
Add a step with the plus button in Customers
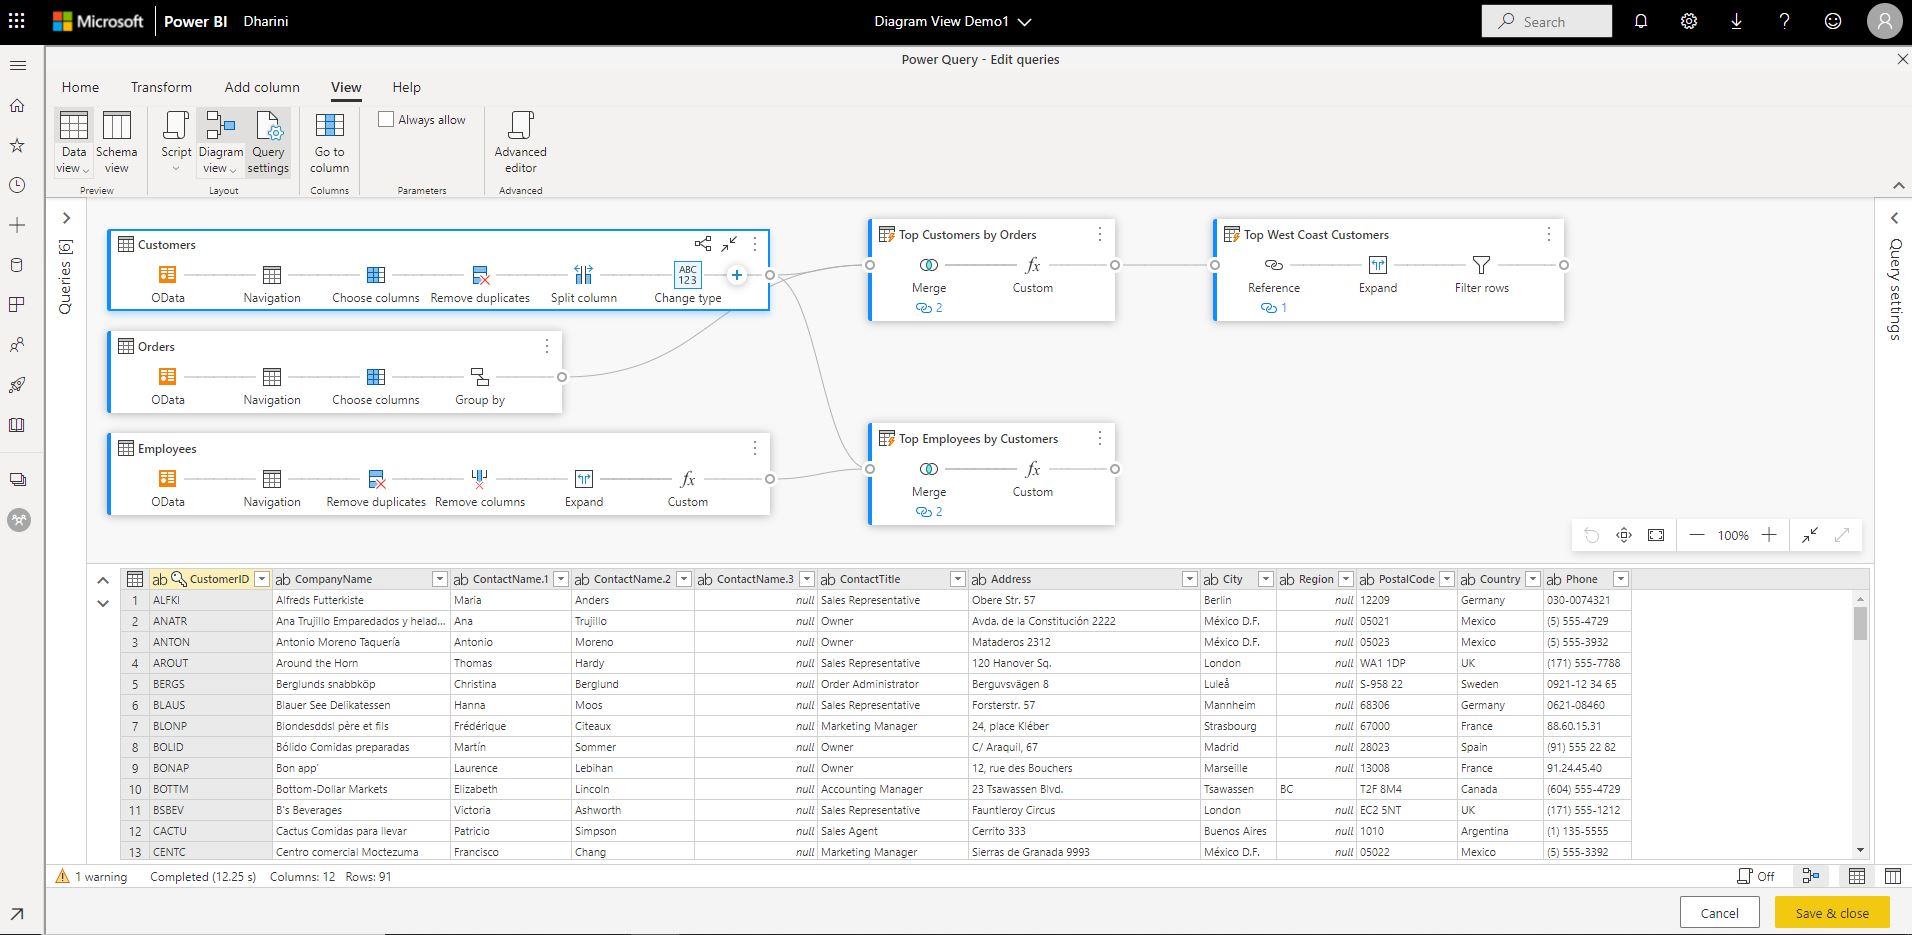point(737,275)
